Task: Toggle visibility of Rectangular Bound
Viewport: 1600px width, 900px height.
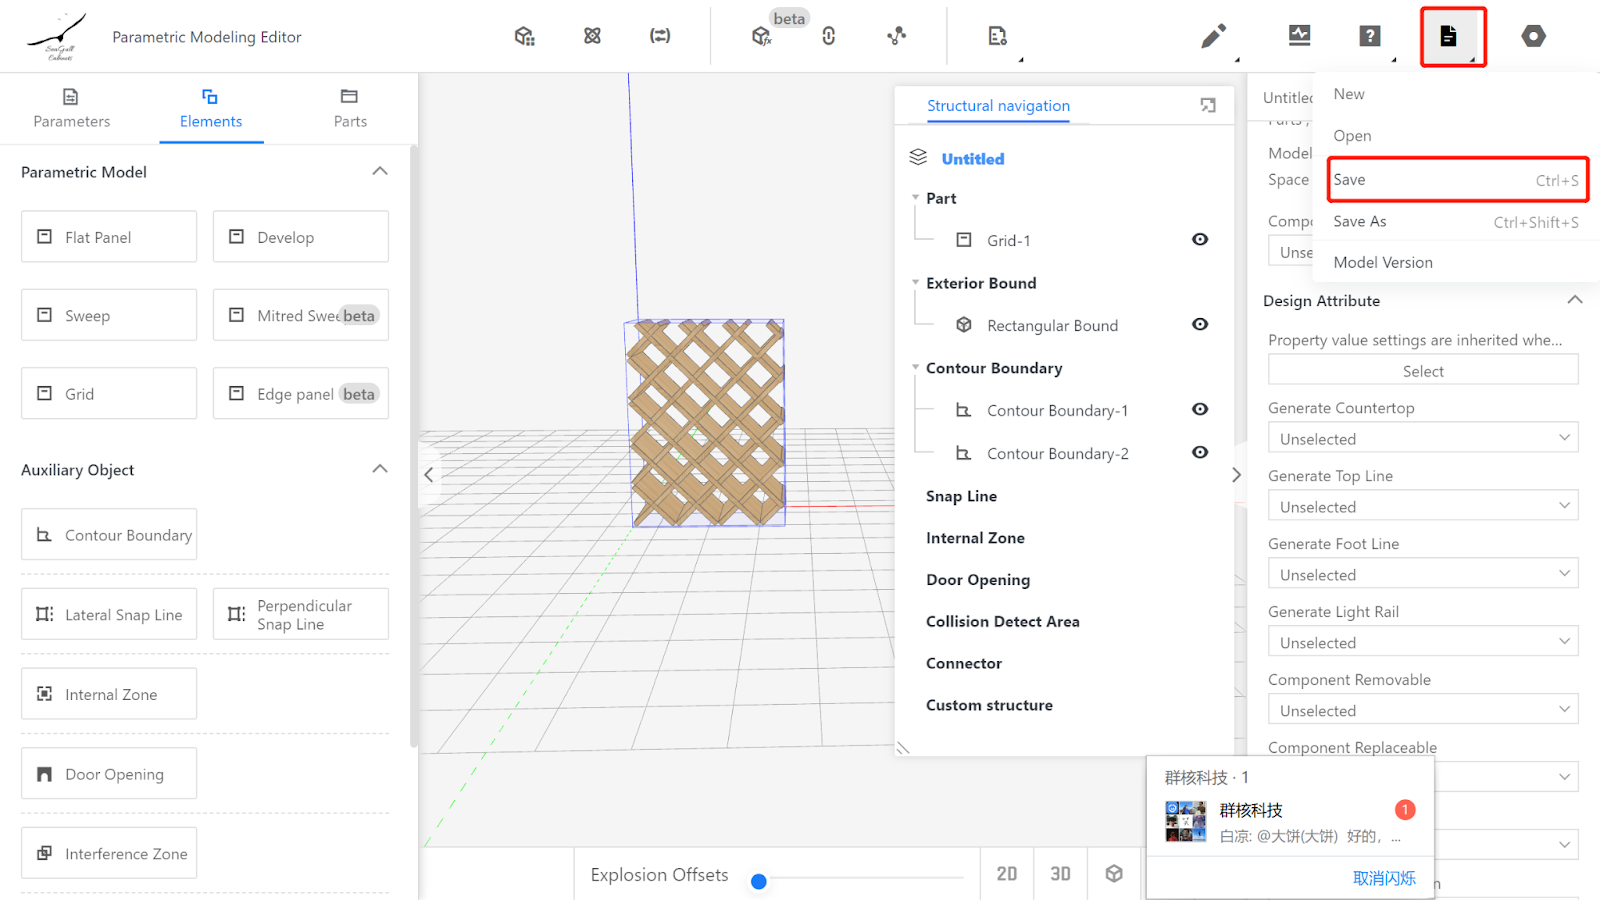Action: 1200,325
